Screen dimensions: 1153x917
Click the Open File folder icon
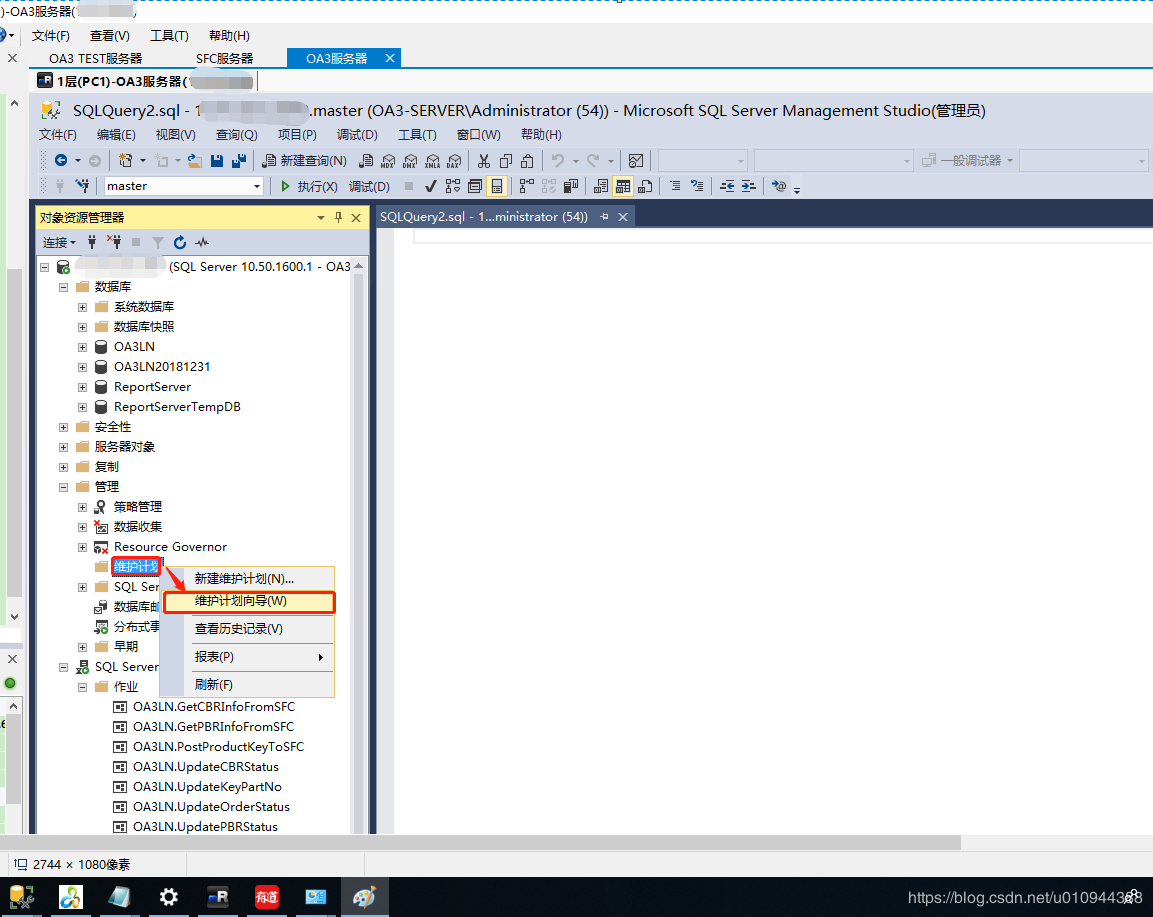(x=195, y=160)
